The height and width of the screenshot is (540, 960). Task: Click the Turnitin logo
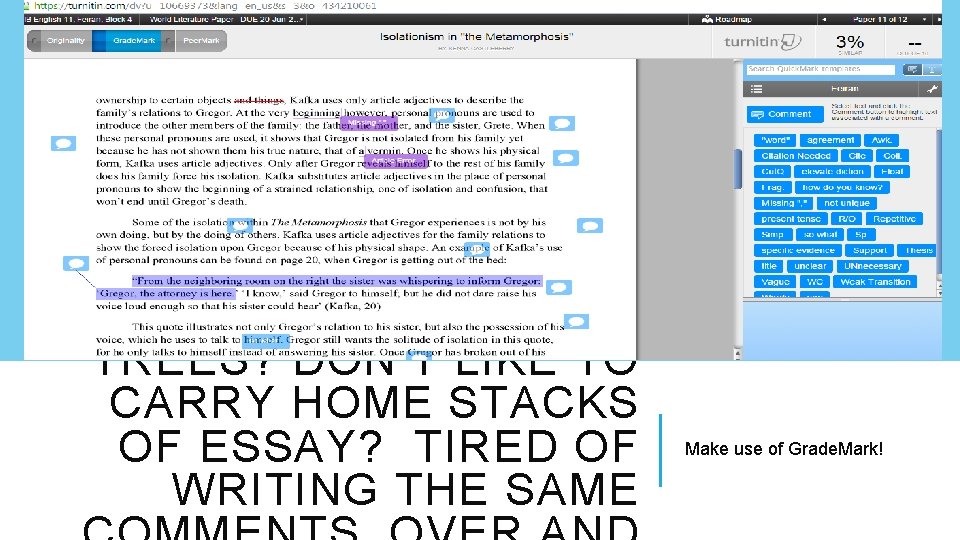tap(762, 42)
